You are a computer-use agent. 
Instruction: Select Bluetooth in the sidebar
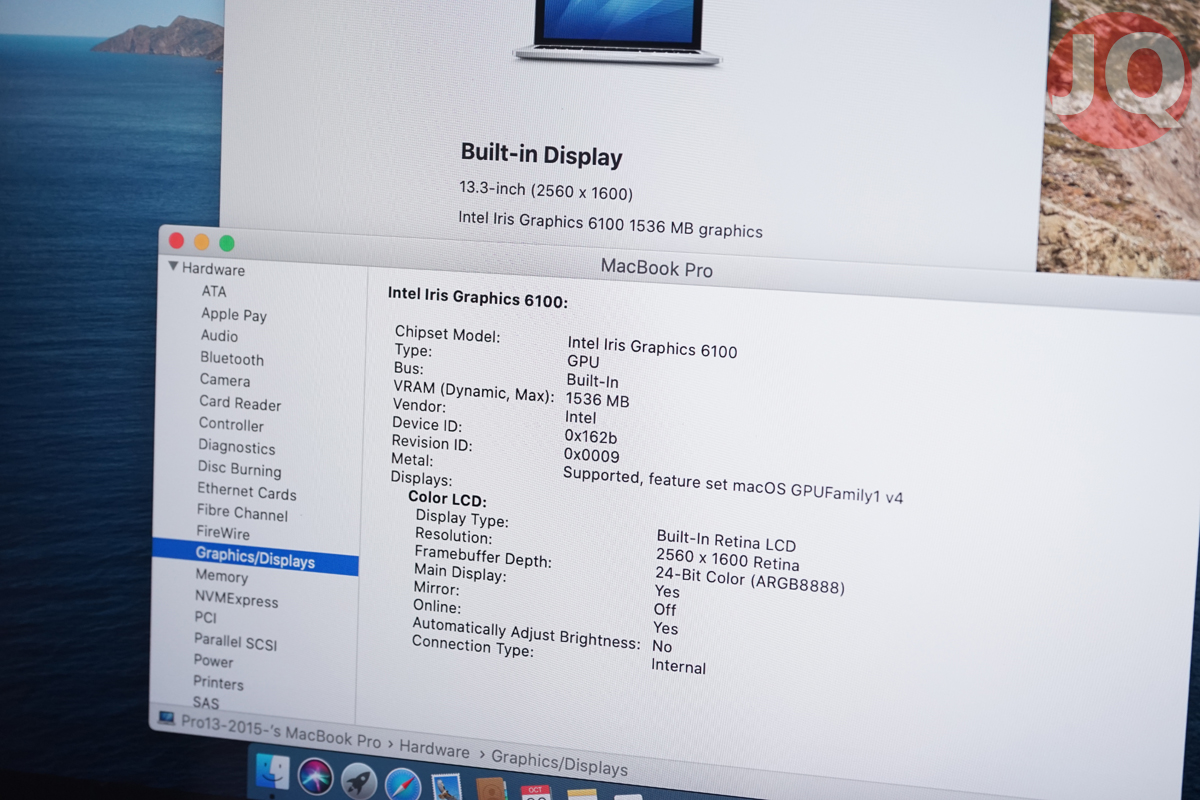(232, 358)
